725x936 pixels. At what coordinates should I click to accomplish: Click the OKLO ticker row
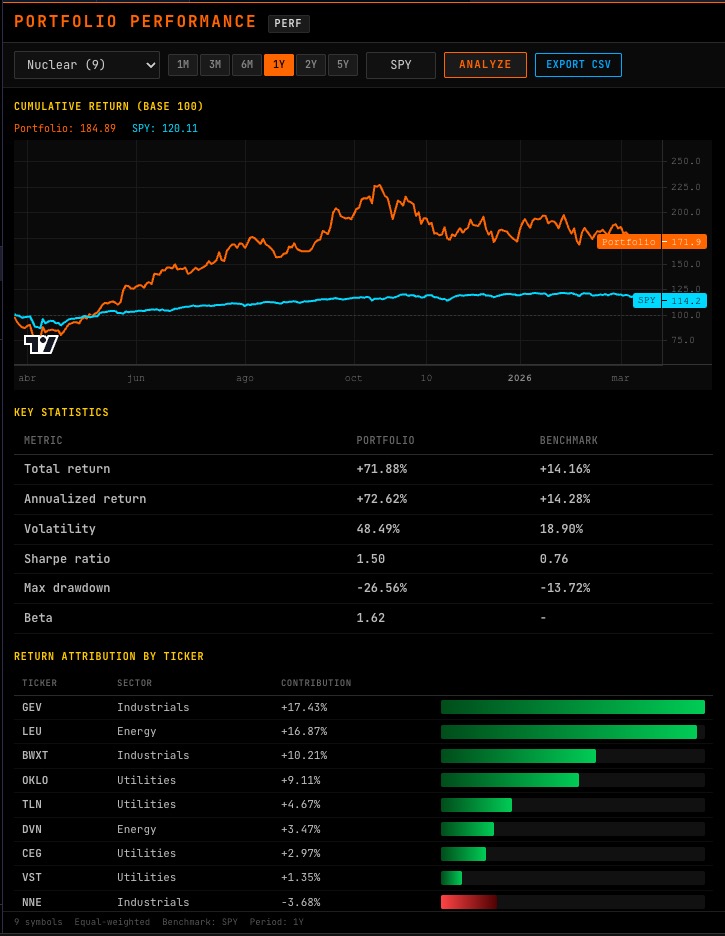363,780
